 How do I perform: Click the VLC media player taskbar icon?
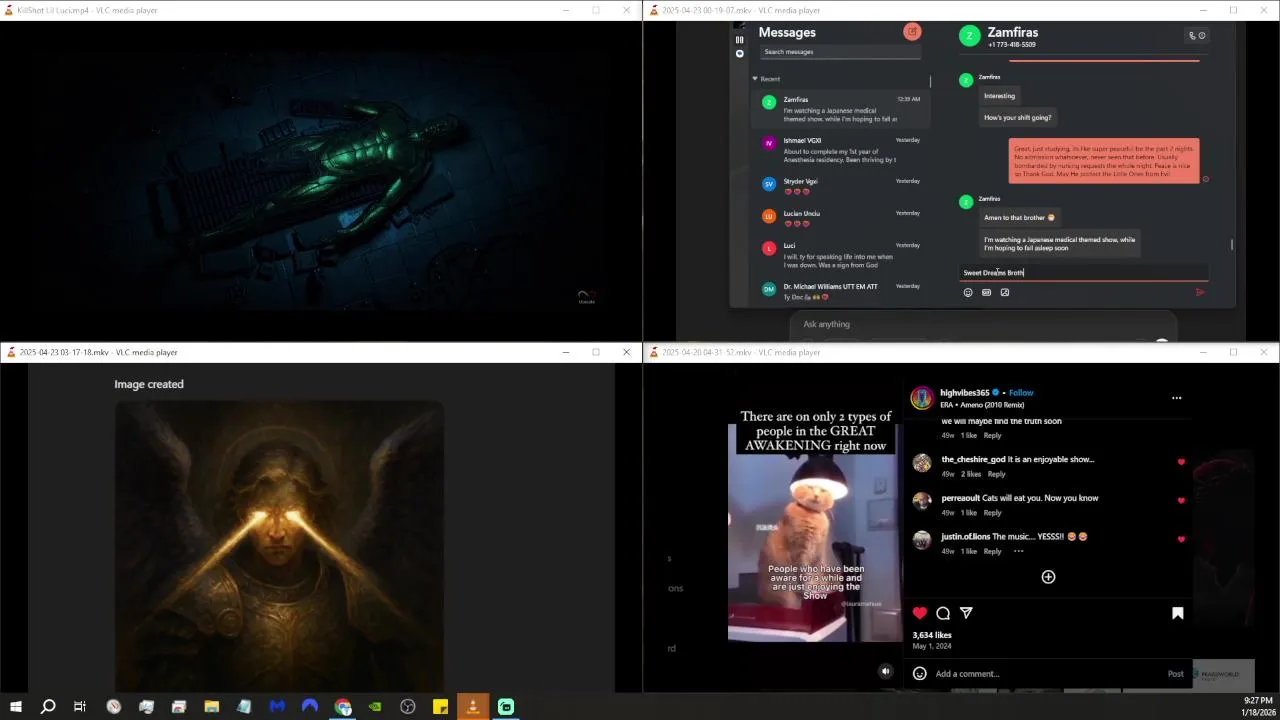473,707
